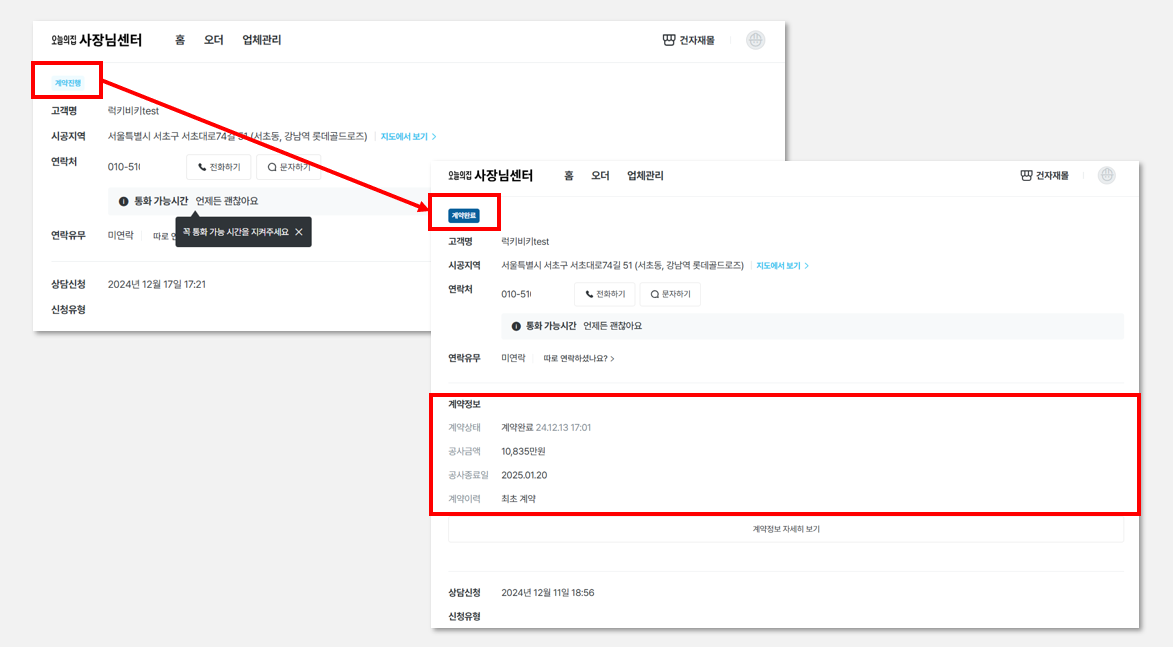Viewport: 1173px width, 647px height.
Task: Click info icon beside 통화 가능시간 in front window
Action: coord(516,326)
